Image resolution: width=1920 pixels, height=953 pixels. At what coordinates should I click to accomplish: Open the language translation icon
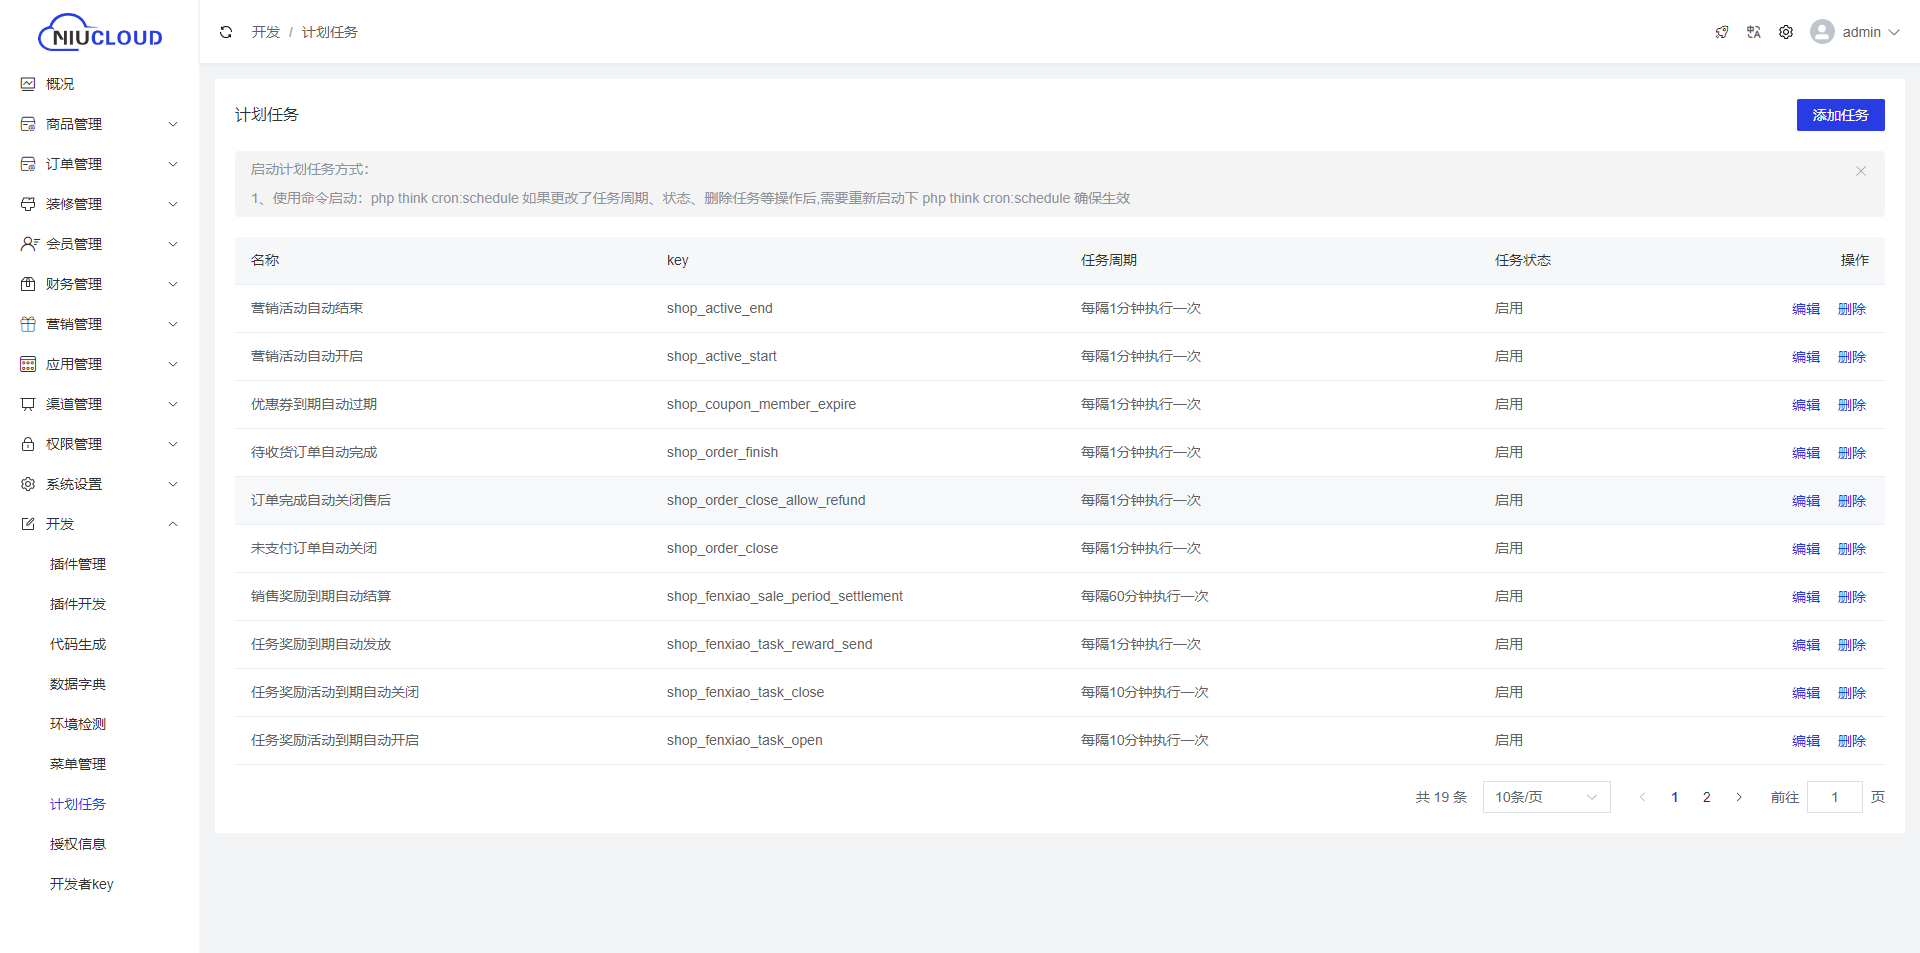[1754, 32]
